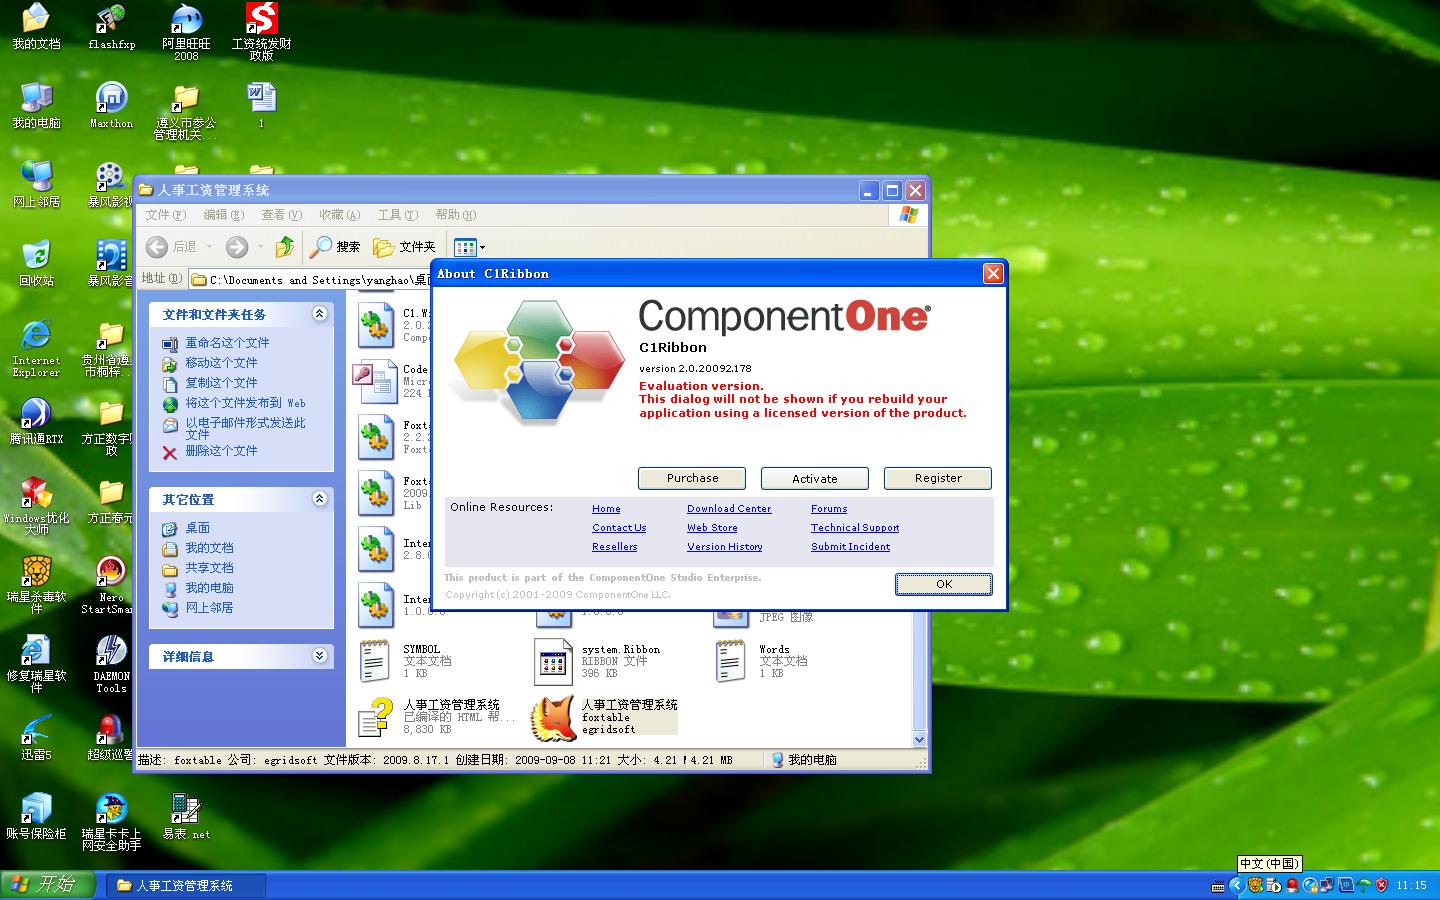Select the 账号保险柜 desktop icon

click(x=36, y=816)
